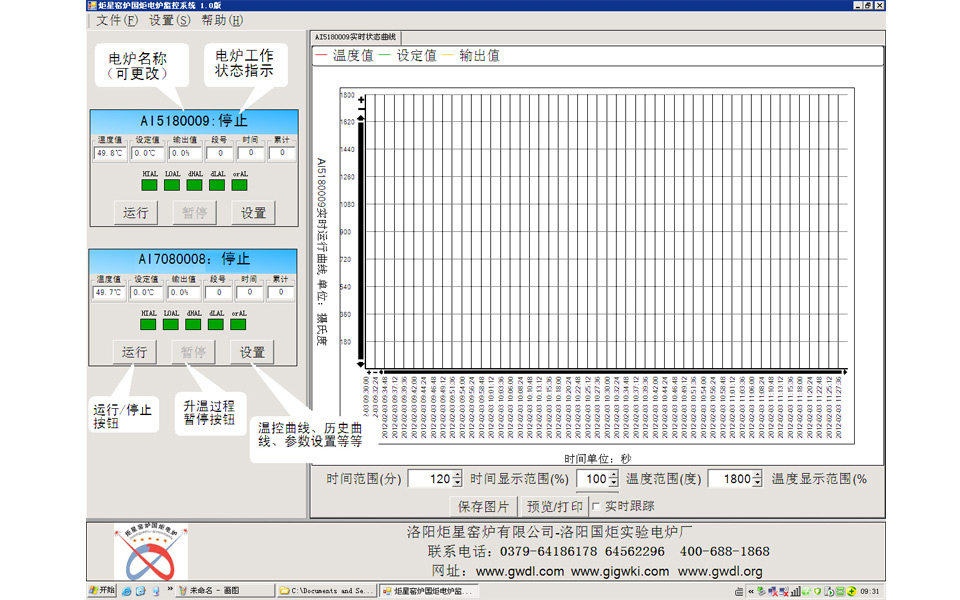Click the company logo image
This screenshot has height=600, width=960.
tap(150, 552)
